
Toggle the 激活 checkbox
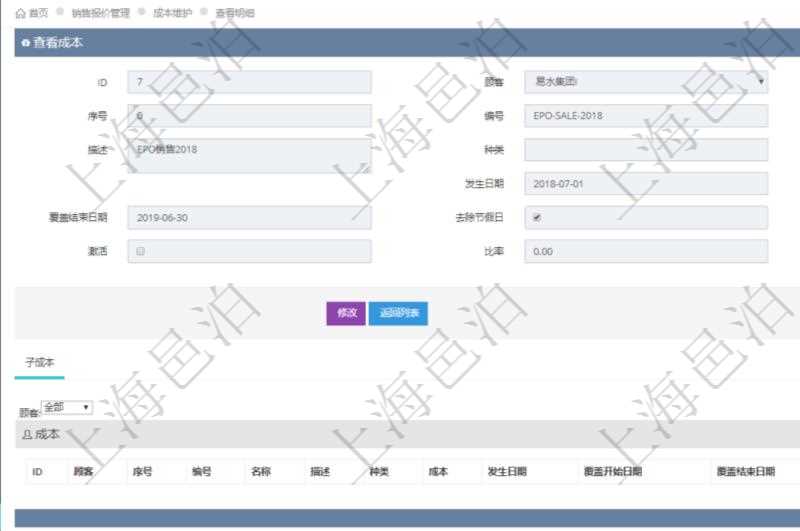pyautogui.click(x=140, y=251)
